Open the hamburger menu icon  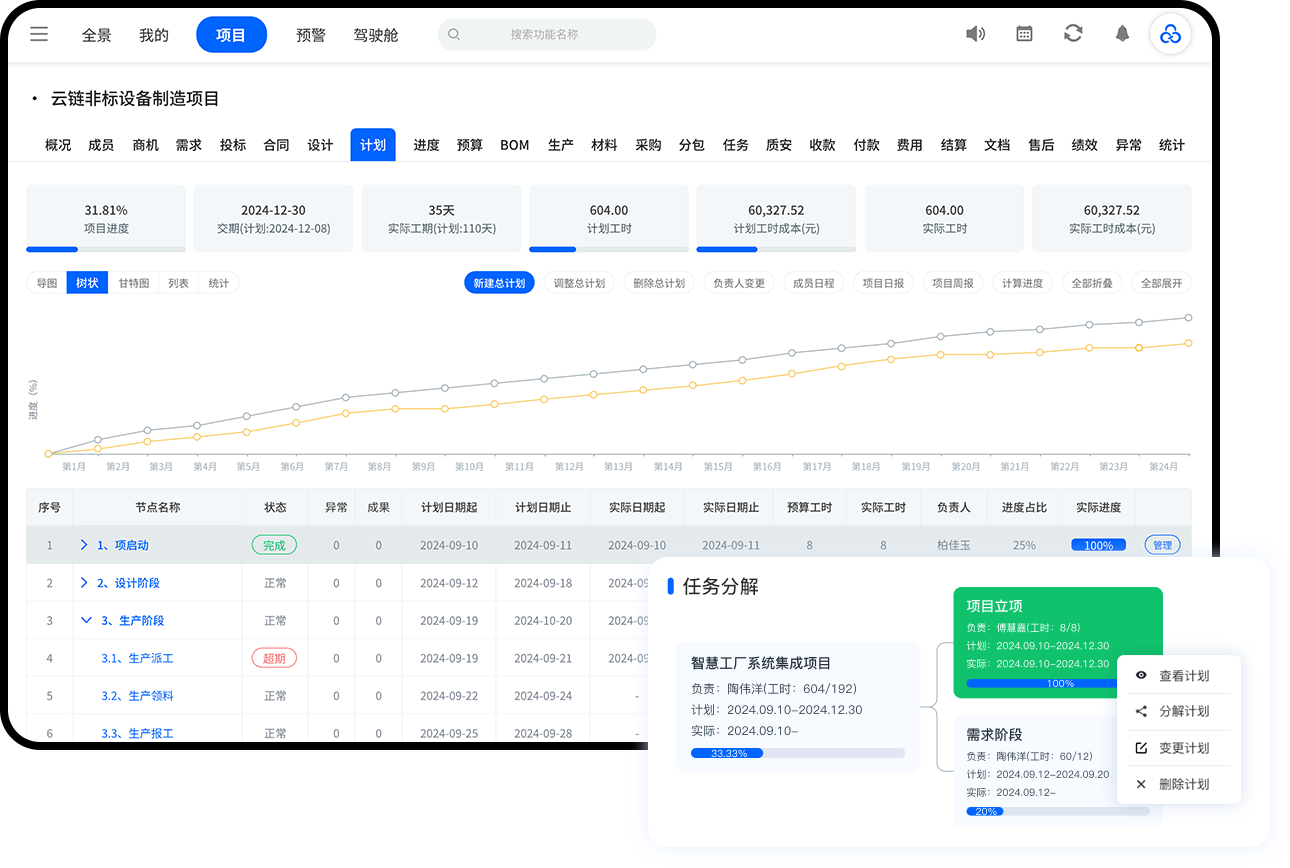tap(39, 34)
